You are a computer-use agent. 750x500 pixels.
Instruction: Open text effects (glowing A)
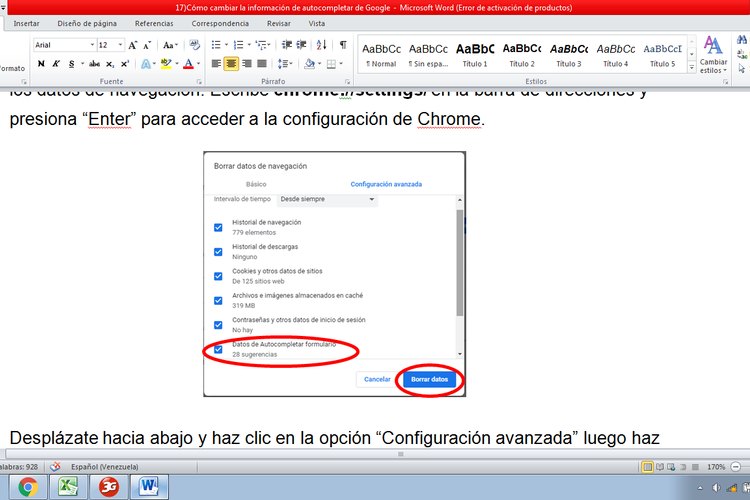(146, 64)
